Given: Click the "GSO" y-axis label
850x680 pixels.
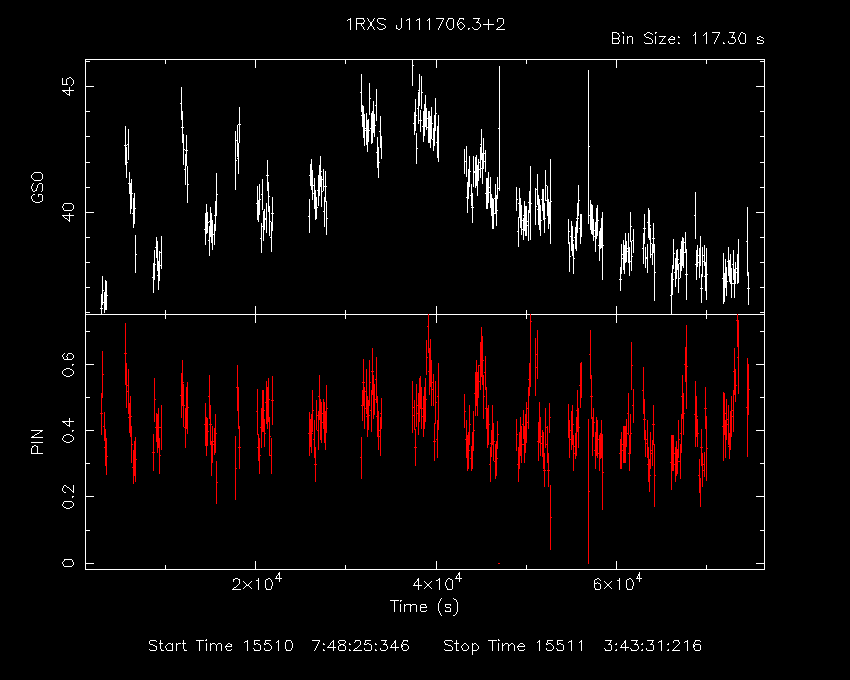Looking at the screenshot, I should tap(37, 187).
